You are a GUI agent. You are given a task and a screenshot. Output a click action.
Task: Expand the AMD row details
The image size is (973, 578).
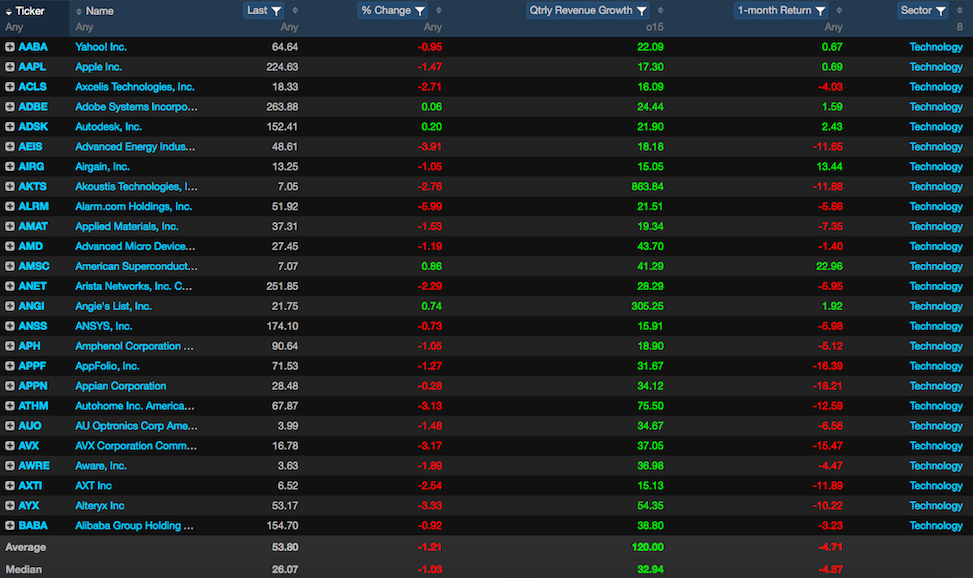click(10, 246)
